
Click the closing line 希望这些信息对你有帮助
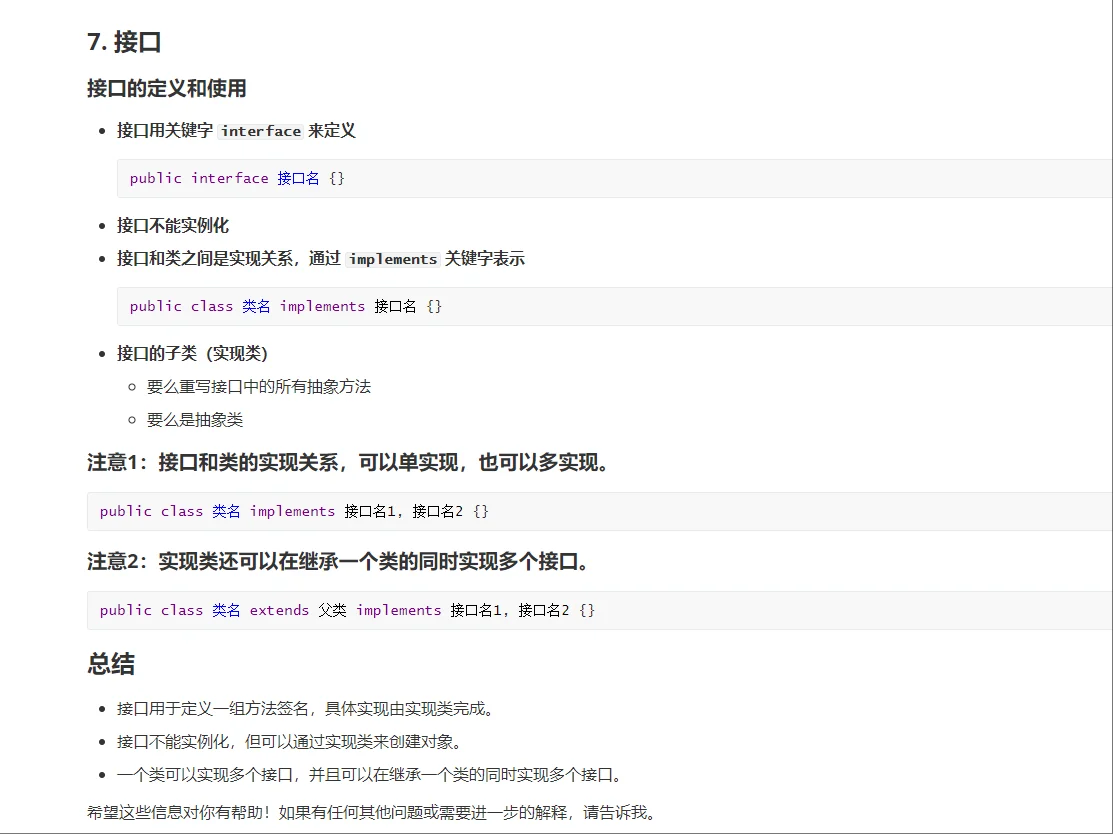coord(370,813)
